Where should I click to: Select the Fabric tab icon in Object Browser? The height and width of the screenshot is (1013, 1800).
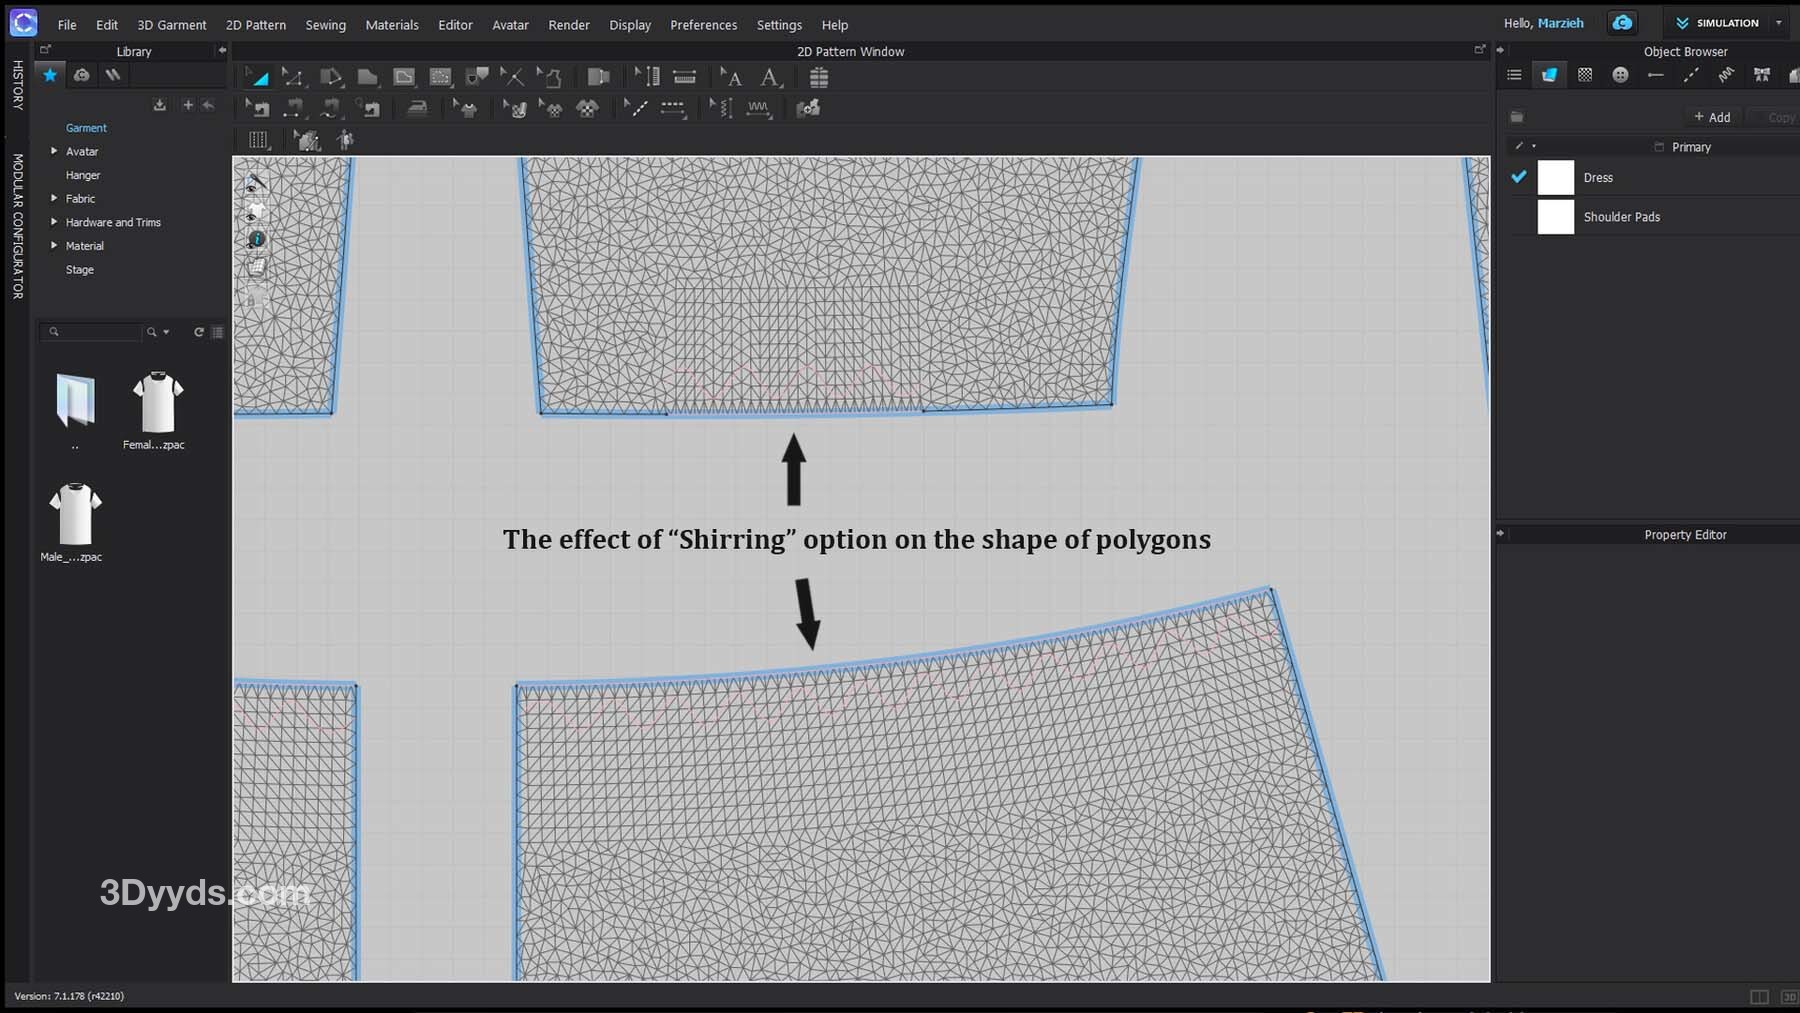coord(1549,75)
